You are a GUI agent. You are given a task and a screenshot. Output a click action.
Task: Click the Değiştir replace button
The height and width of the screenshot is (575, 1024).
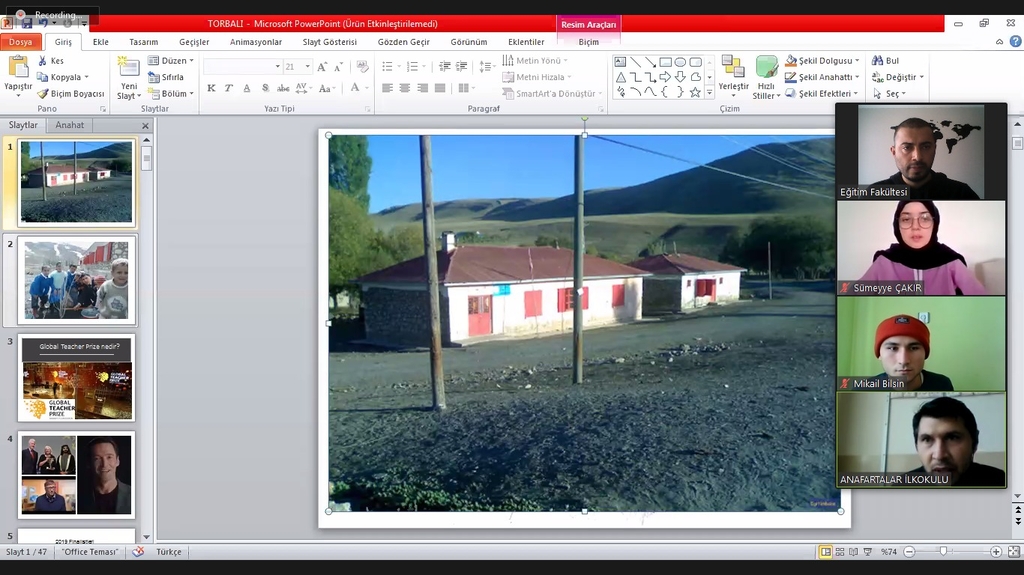(898, 77)
